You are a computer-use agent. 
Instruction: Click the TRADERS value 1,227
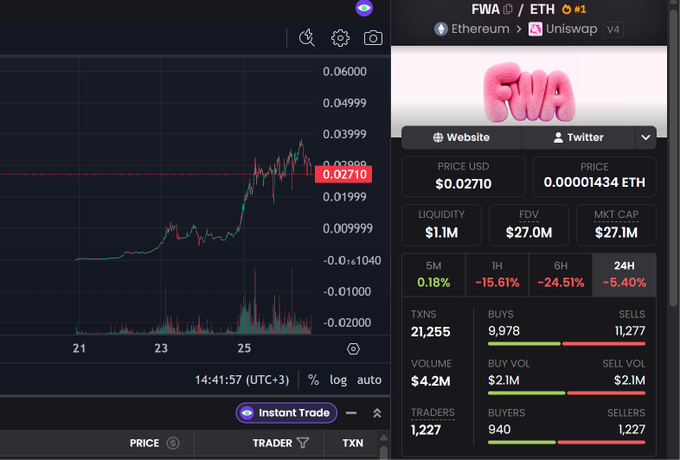tap(425, 430)
